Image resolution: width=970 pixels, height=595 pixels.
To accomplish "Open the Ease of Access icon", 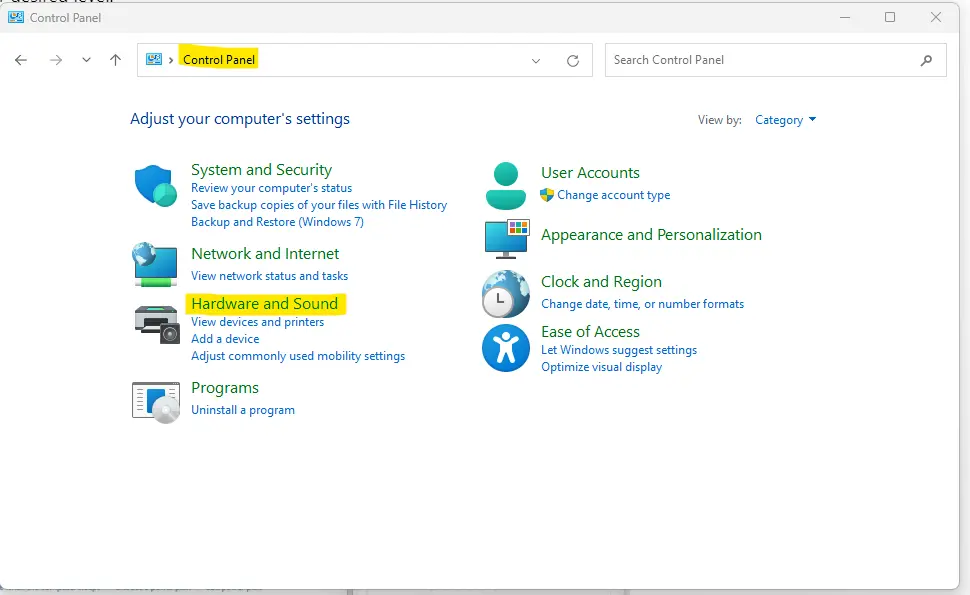I will 506,348.
